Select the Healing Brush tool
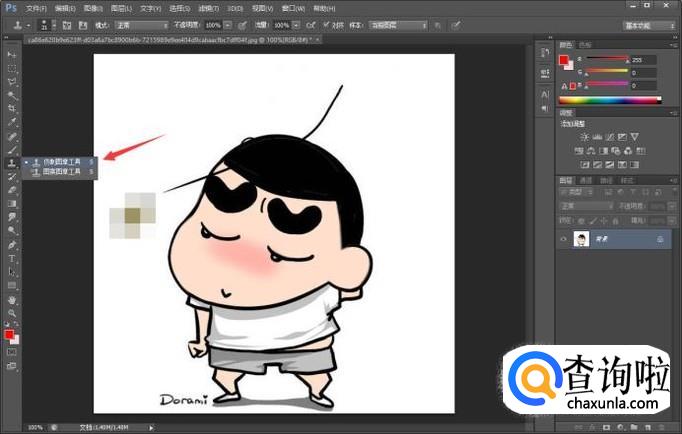Viewport: 682px width, 434px height. point(12,137)
